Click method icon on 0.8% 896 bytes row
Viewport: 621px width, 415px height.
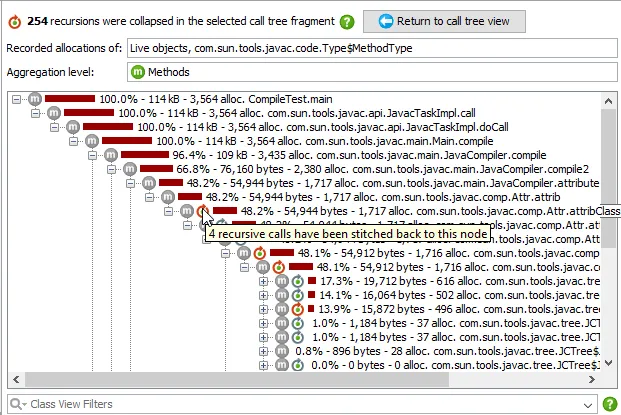[282, 351]
